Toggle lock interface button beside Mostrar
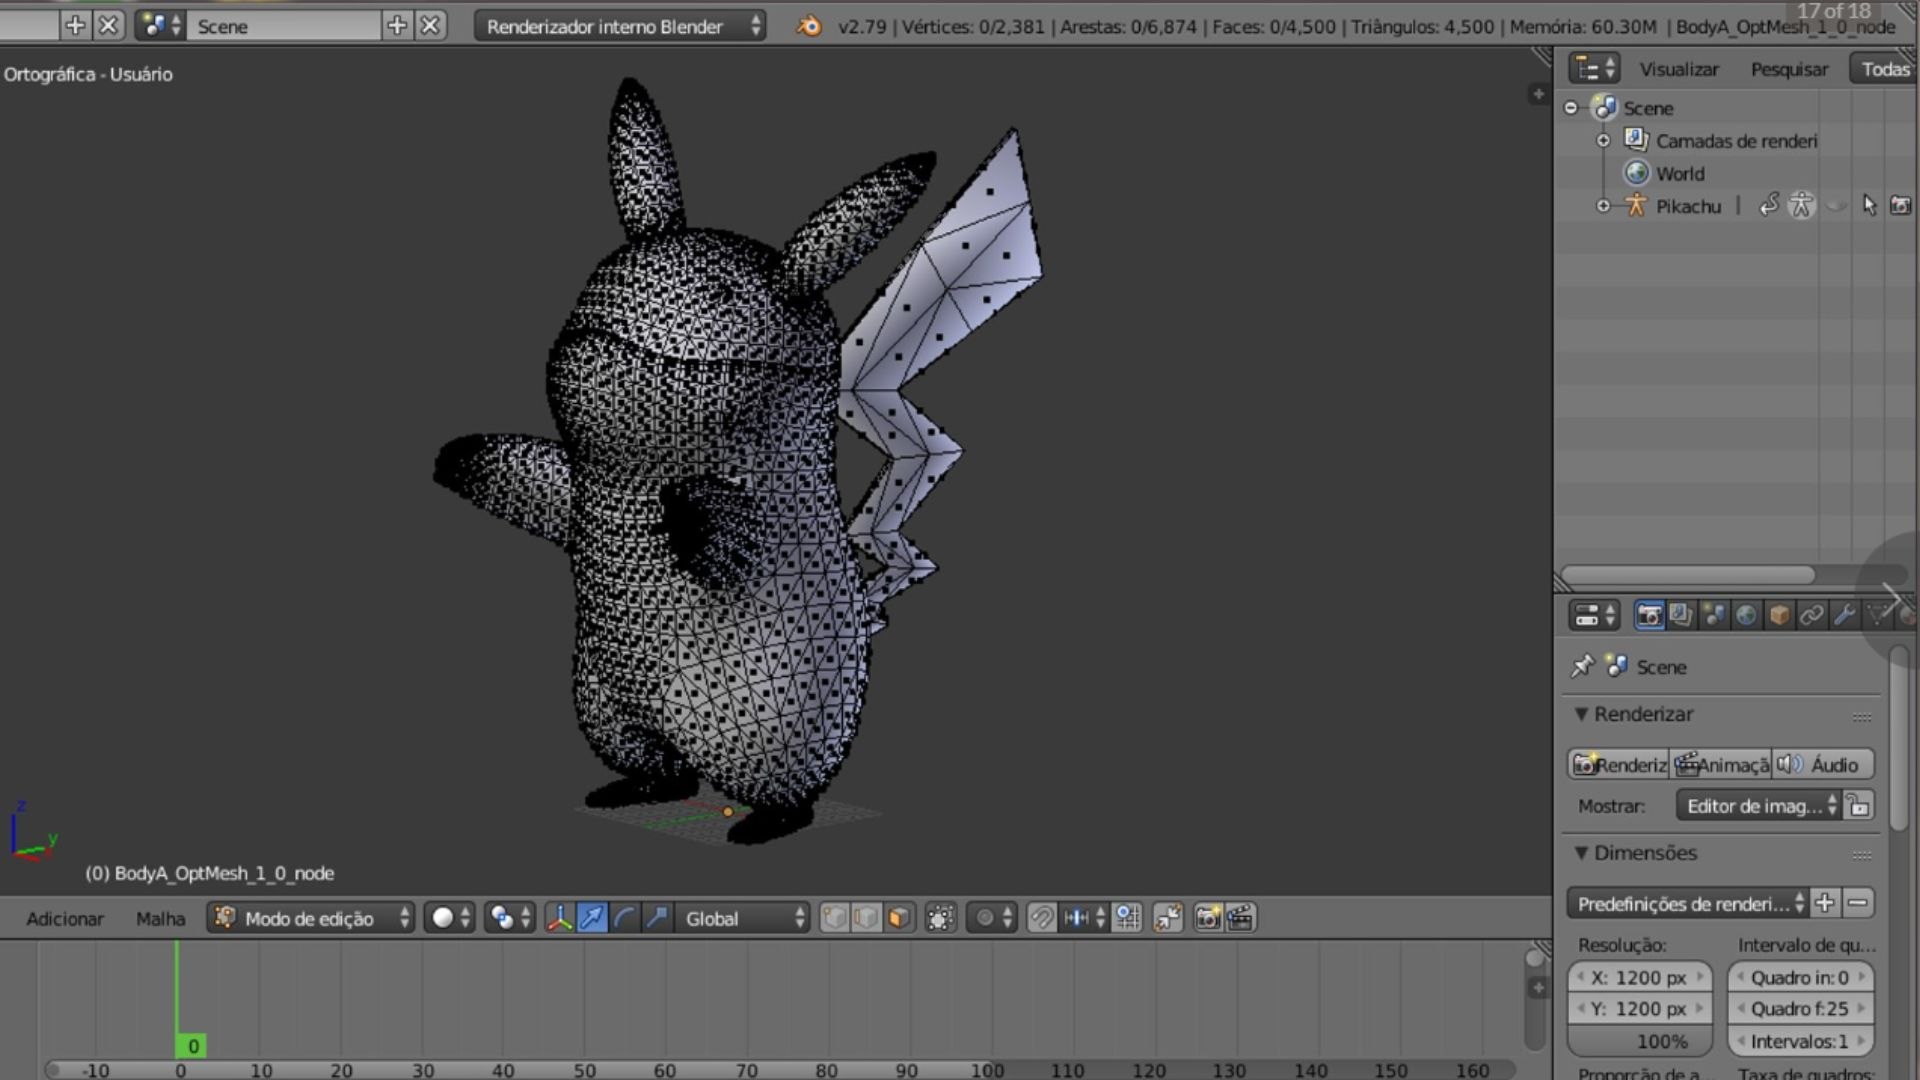The image size is (1920, 1080). coord(1859,806)
